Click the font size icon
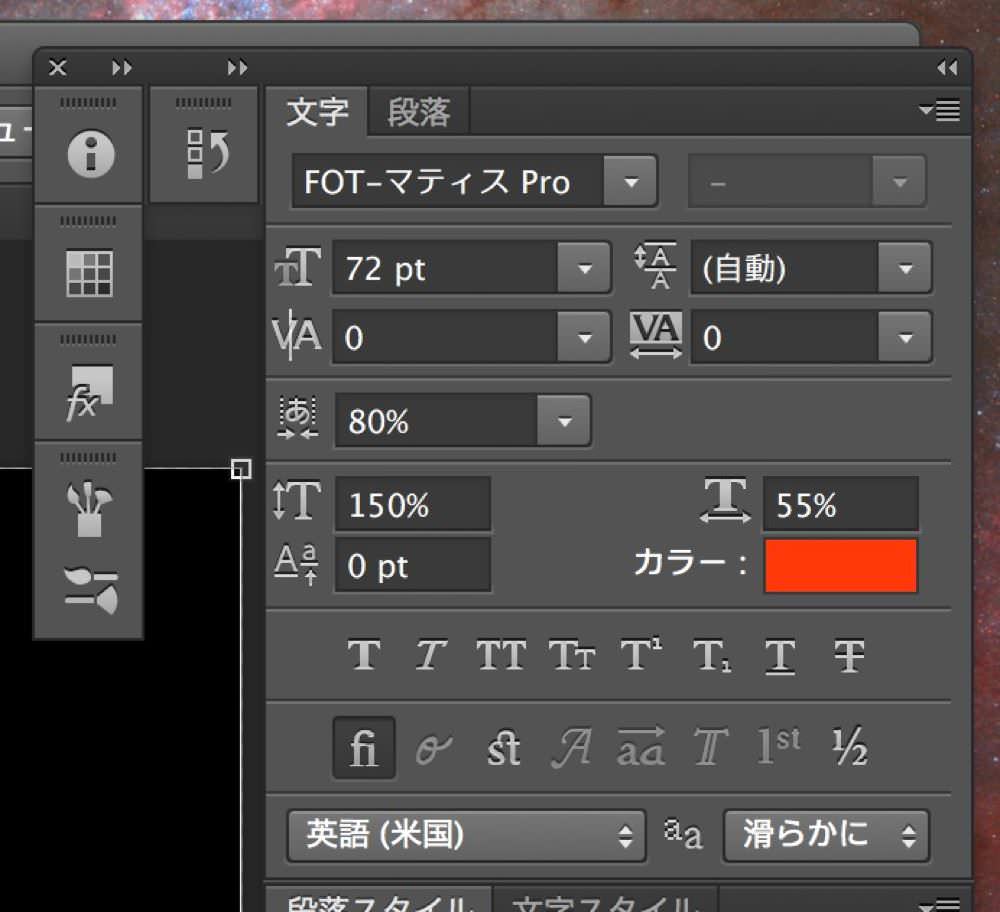 click(298, 267)
